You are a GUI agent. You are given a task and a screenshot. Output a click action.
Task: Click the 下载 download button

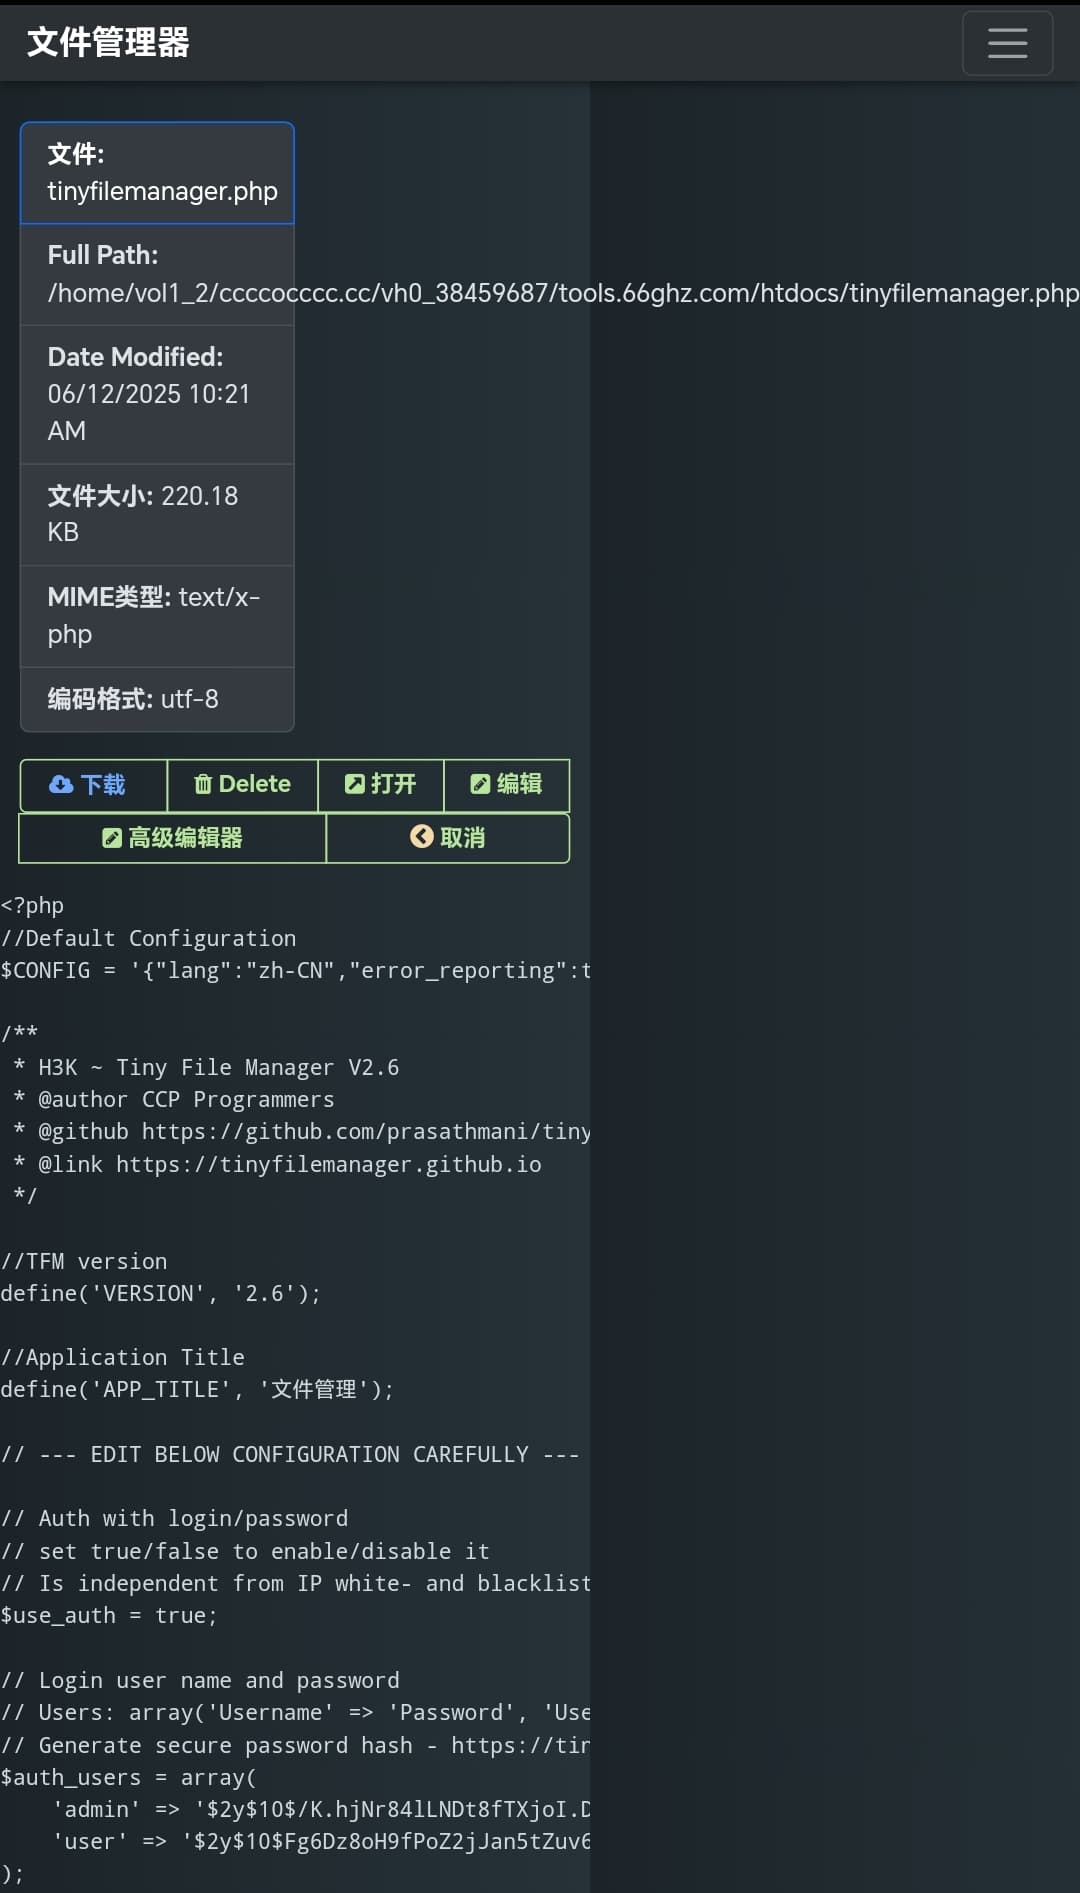pos(94,785)
